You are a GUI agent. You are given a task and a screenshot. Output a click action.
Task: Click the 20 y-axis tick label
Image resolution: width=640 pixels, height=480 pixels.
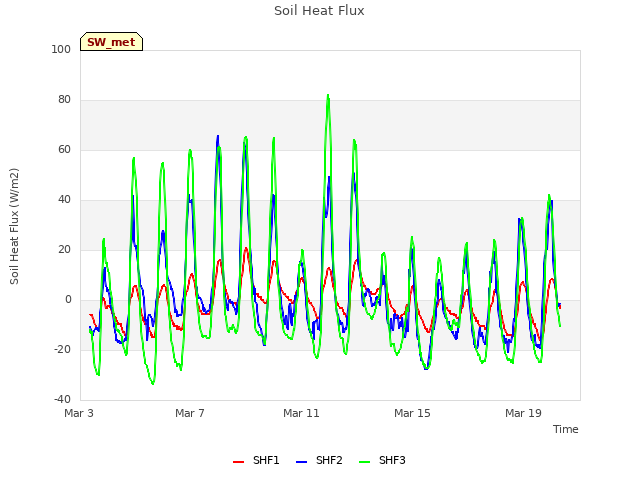64,249
